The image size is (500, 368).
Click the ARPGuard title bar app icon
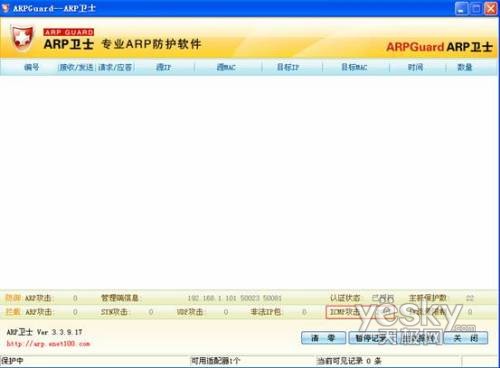[x=6, y=8]
